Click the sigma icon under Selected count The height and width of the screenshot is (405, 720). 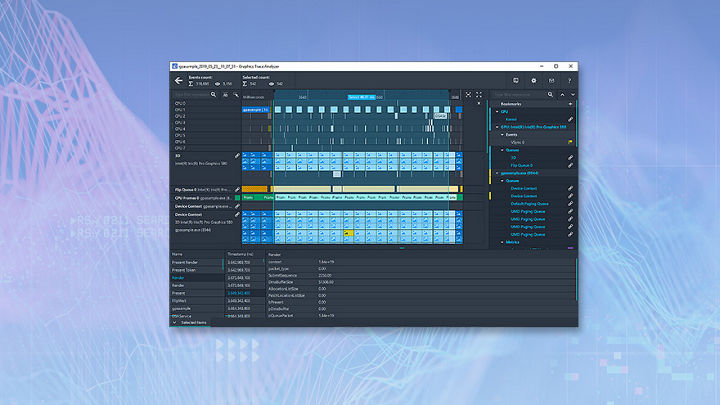(x=245, y=84)
